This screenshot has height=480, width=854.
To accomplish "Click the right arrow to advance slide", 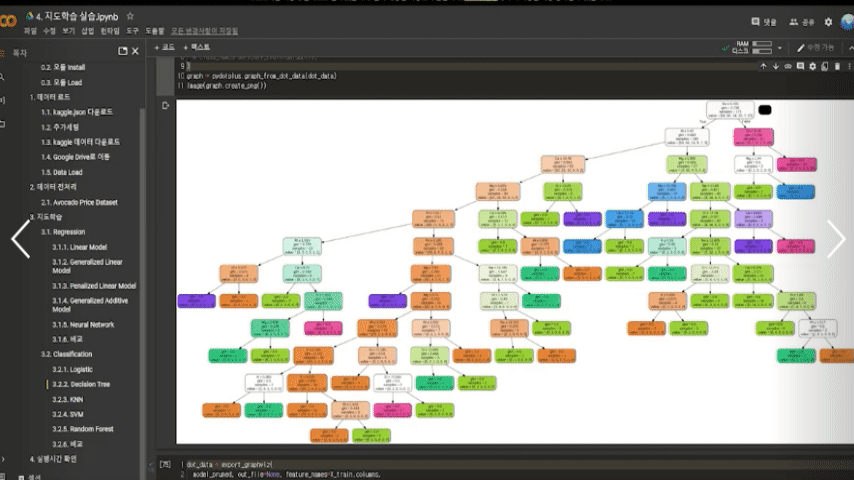I will pos(835,239).
